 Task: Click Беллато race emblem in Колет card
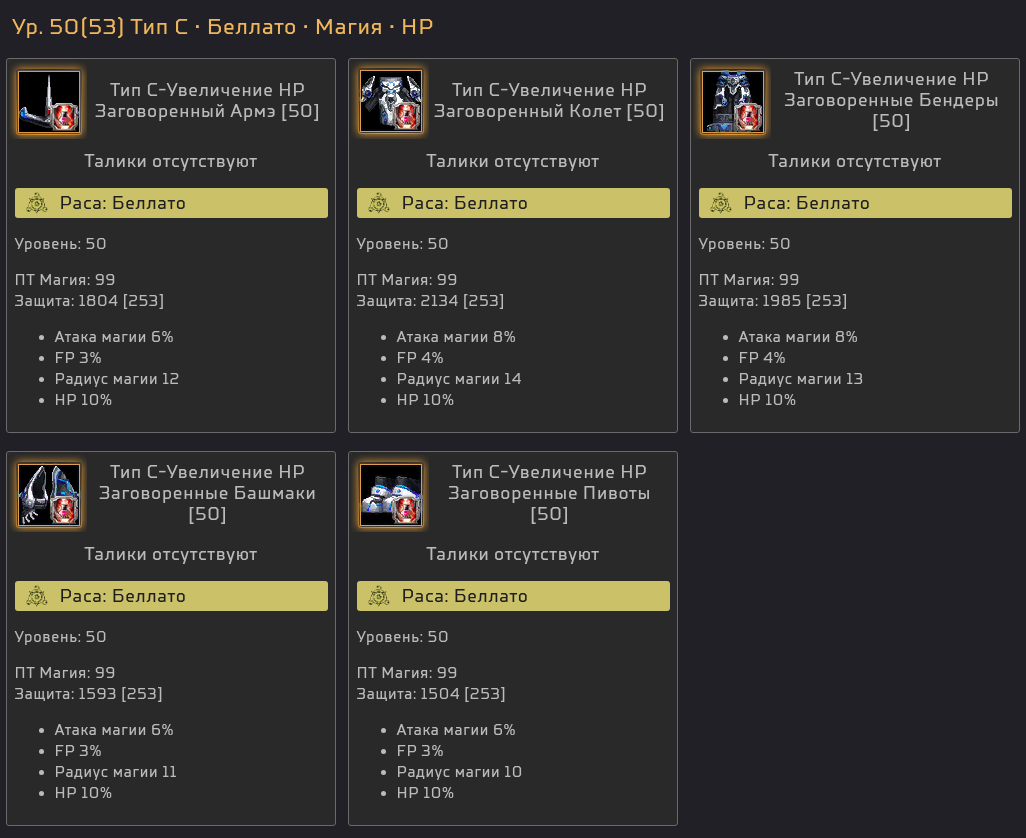click(379, 203)
